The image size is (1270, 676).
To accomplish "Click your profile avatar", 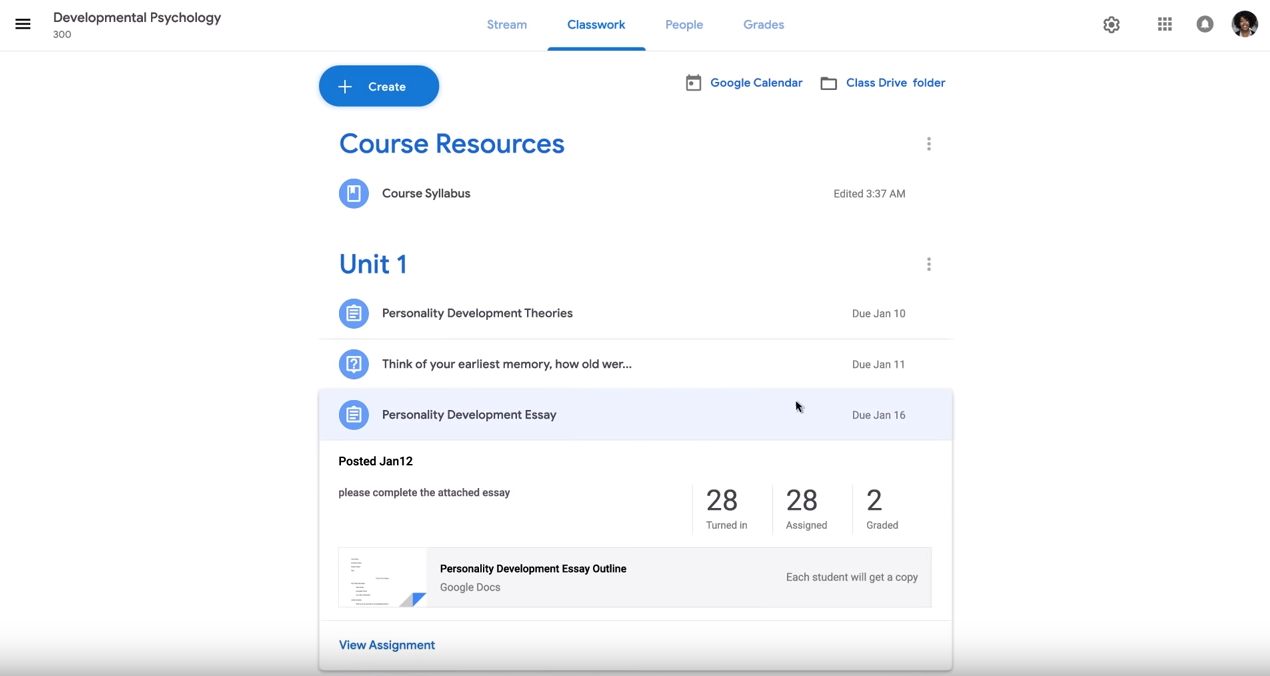I will point(1244,24).
